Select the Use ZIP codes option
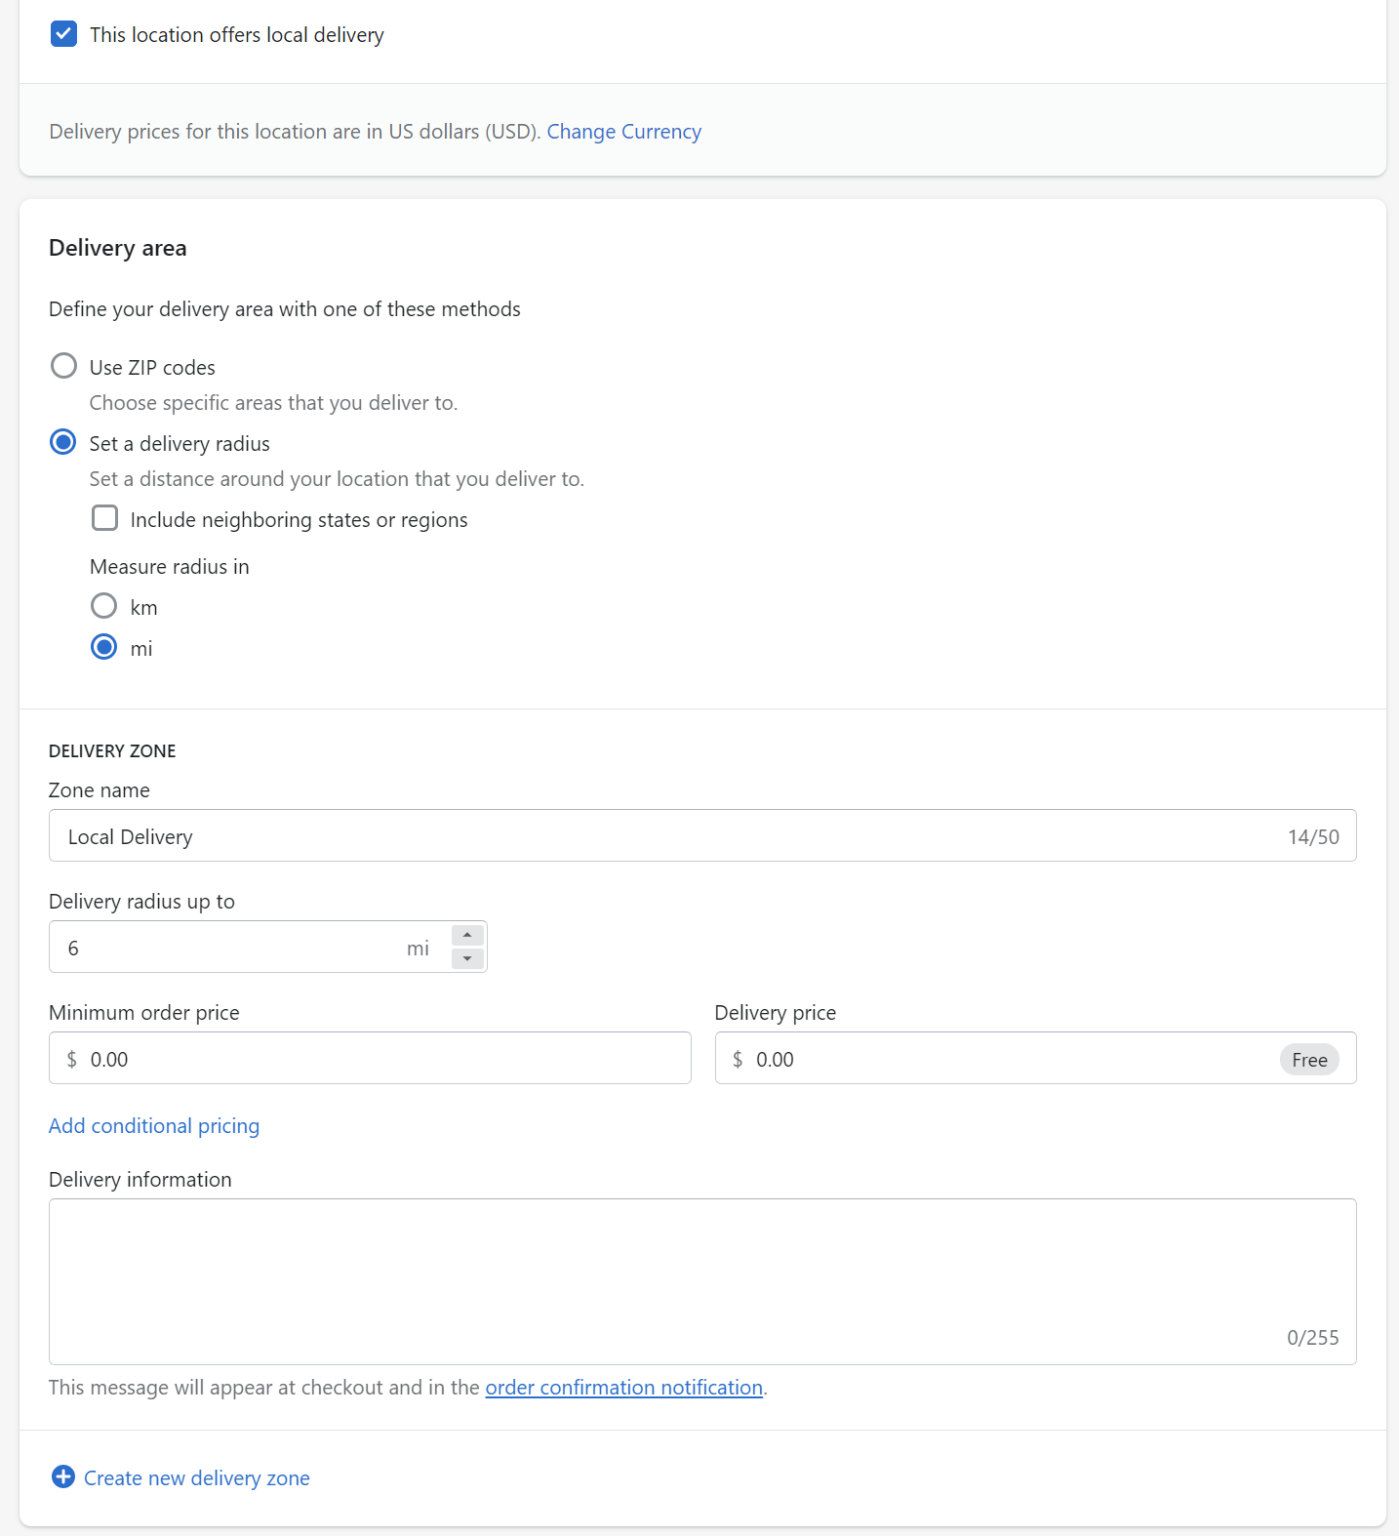 click(x=63, y=366)
